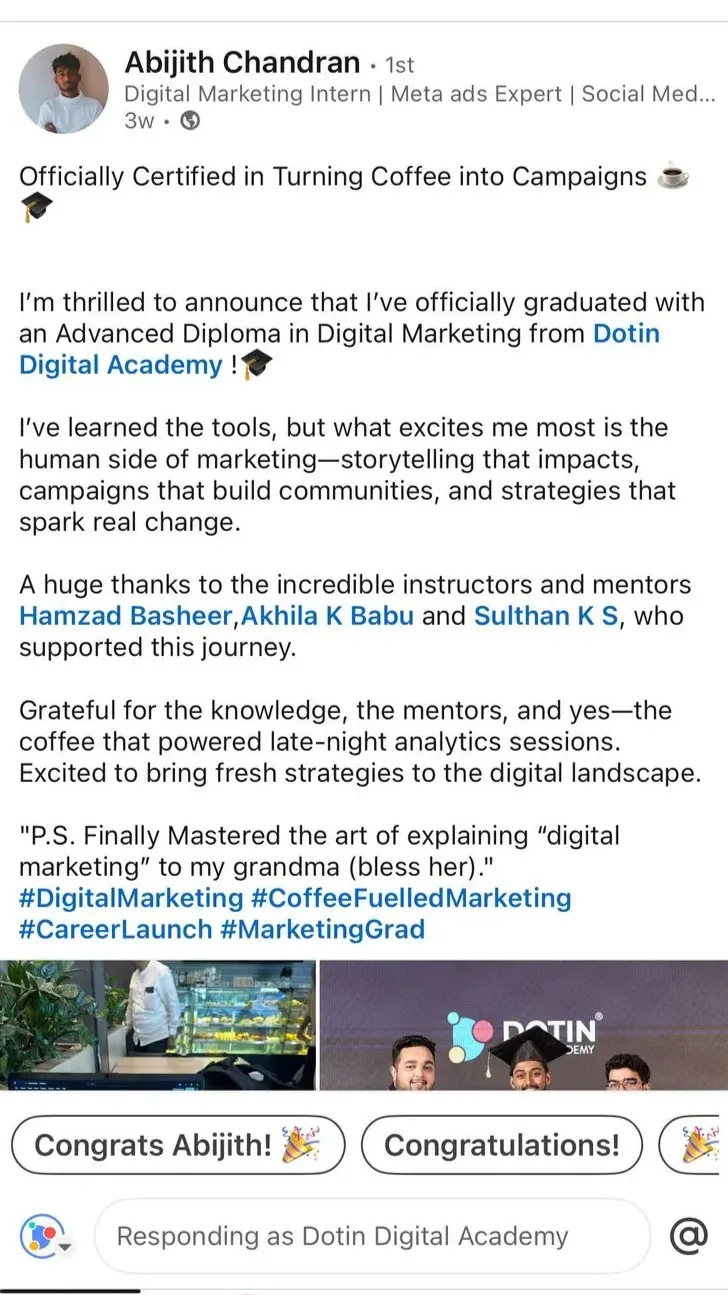
Task: Tap the author name Abijith Chandran
Action: click(241, 63)
